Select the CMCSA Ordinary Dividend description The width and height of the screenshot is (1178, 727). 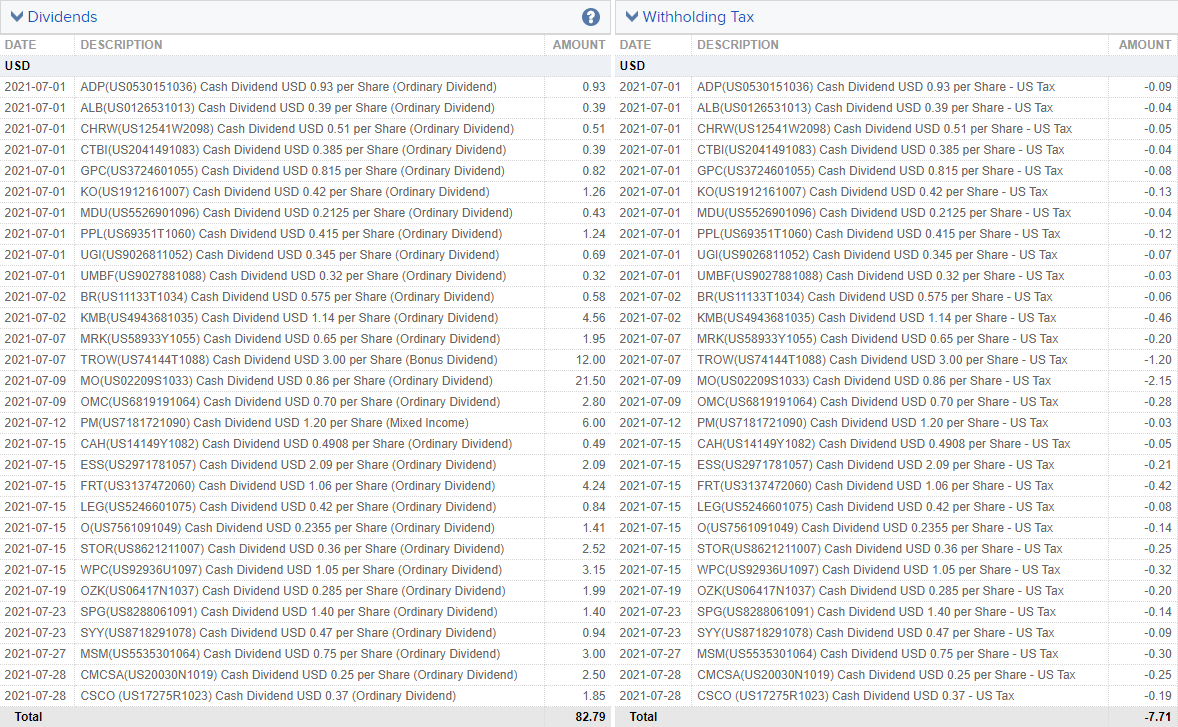coord(299,676)
